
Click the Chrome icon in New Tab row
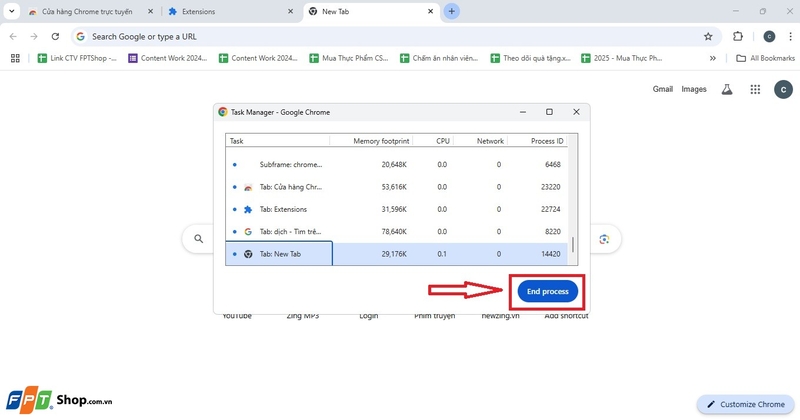(248, 254)
